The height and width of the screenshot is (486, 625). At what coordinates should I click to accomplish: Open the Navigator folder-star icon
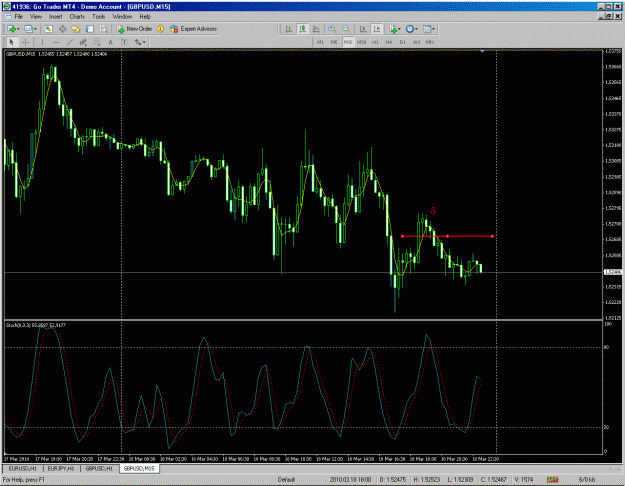click(x=76, y=29)
